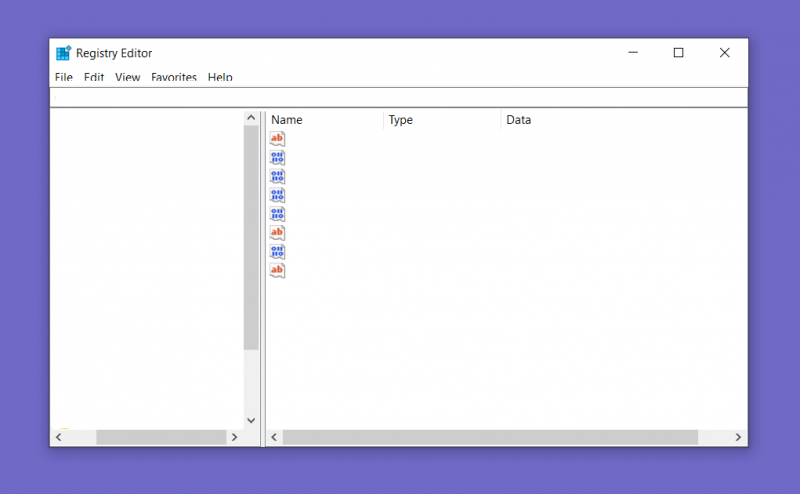This screenshot has width=800, height=494.
Task: Sort values by the Type column header
Action: click(x=442, y=120)
